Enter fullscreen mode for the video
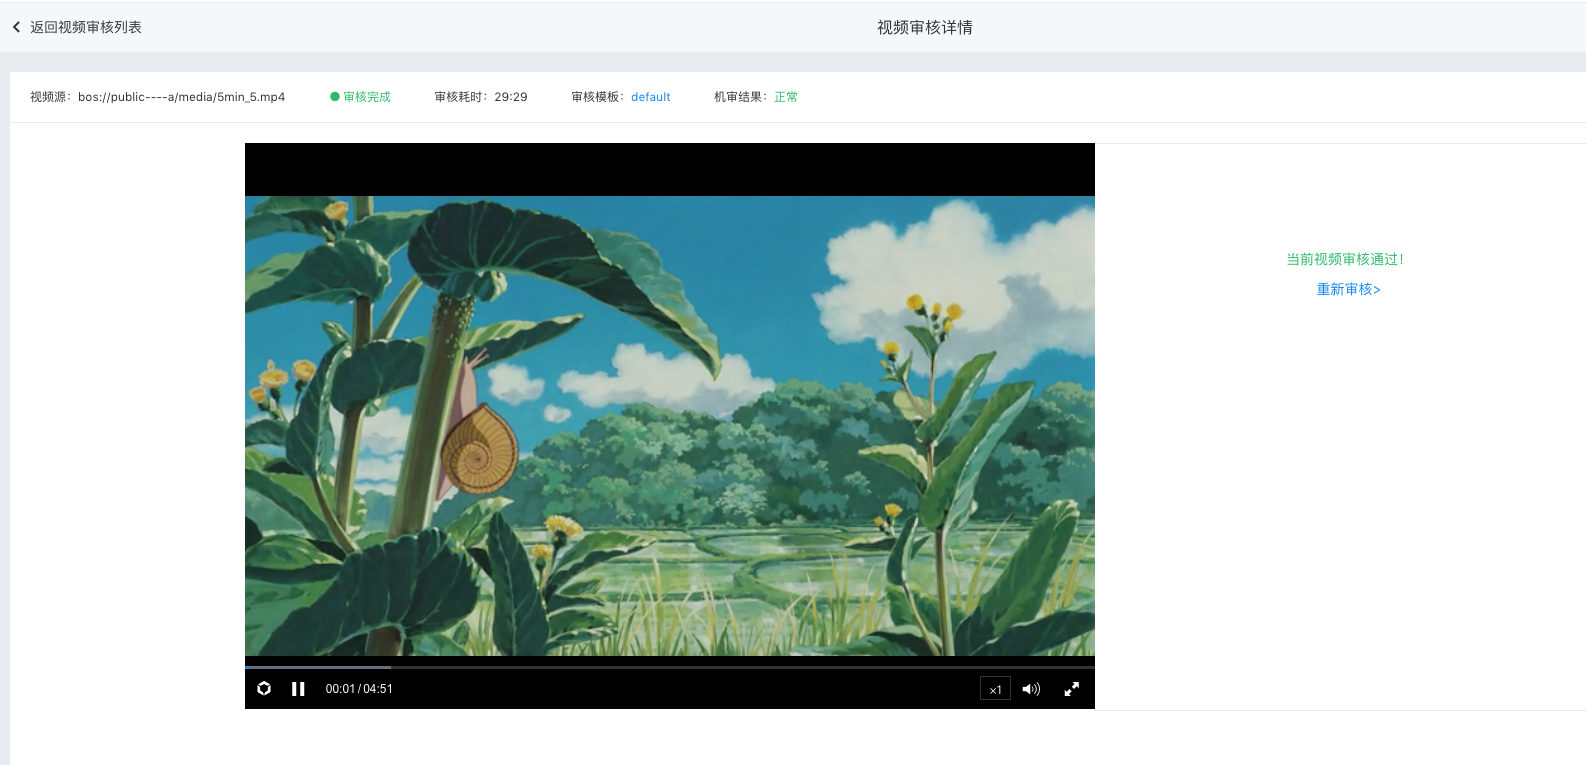This screenshot has width=1586, height=765. (x=1071, y=689)
